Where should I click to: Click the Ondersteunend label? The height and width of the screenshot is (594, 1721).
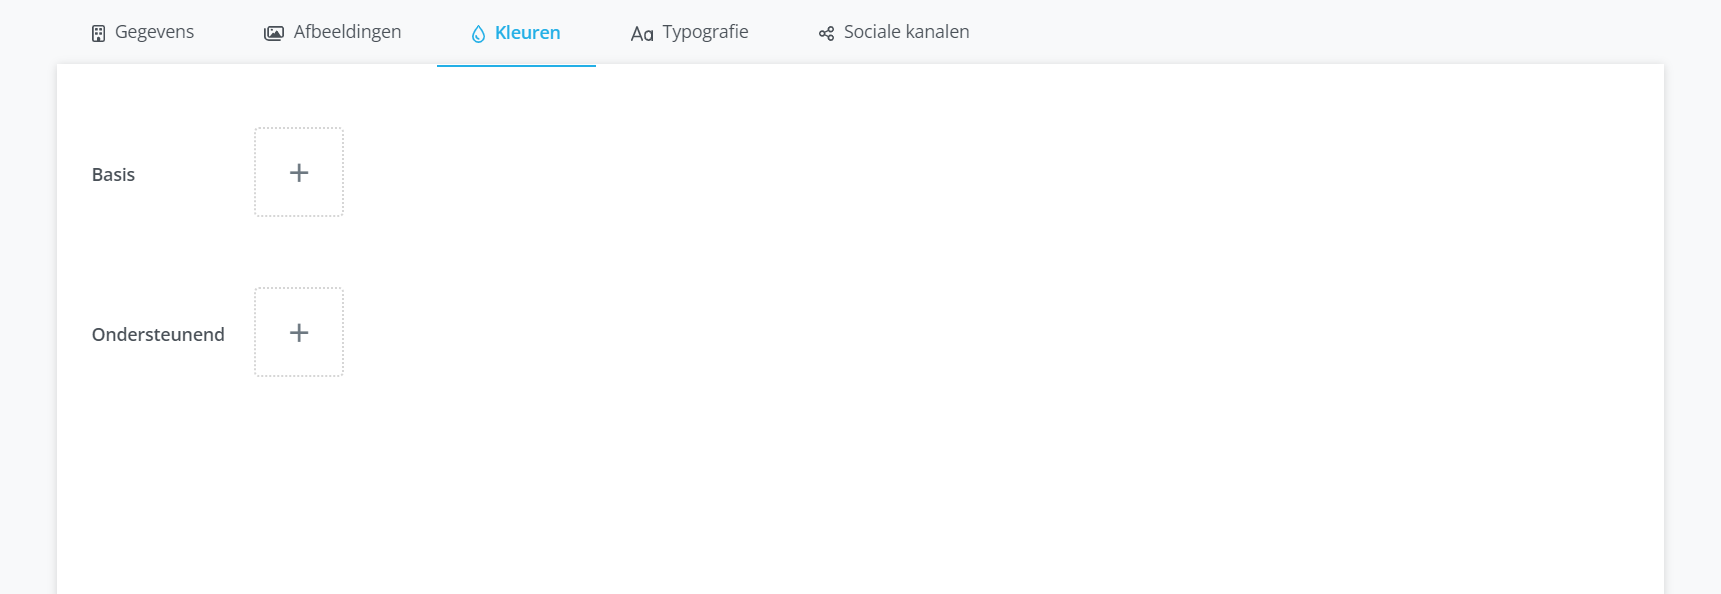[x=157, y=334]
